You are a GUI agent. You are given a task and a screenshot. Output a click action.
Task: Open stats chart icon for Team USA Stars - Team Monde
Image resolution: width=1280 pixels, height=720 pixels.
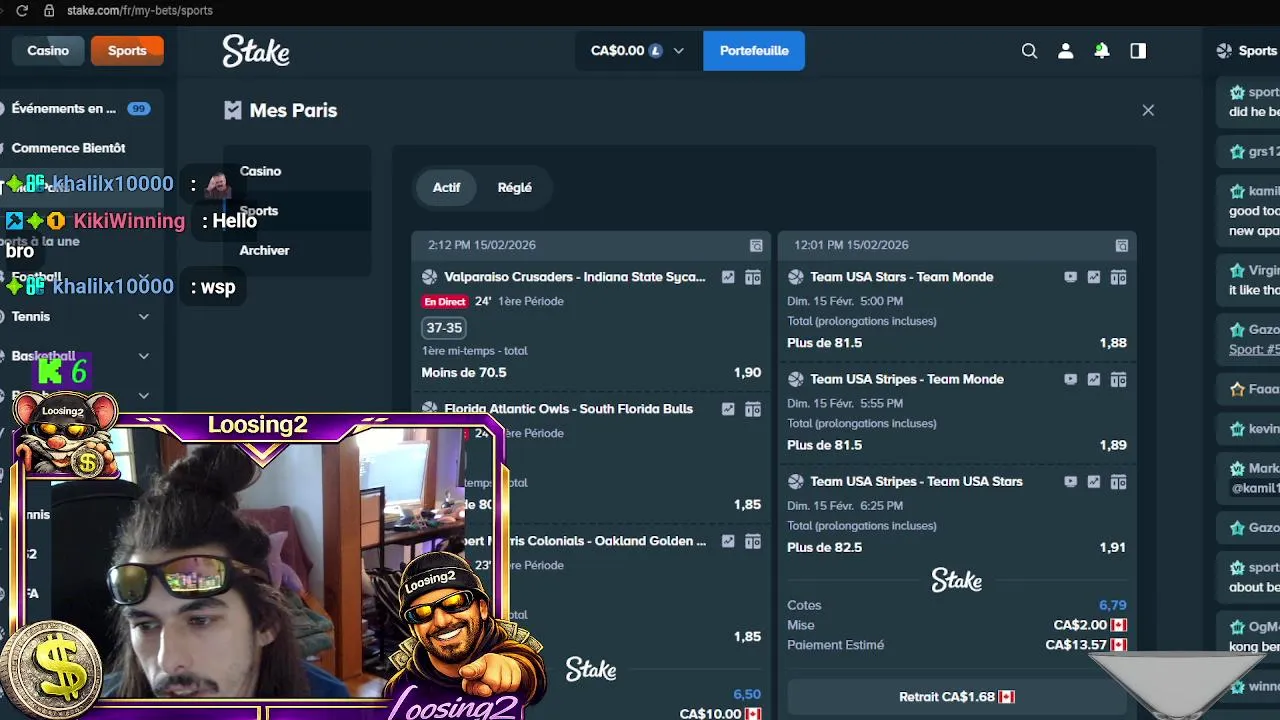pos(1094,277)
